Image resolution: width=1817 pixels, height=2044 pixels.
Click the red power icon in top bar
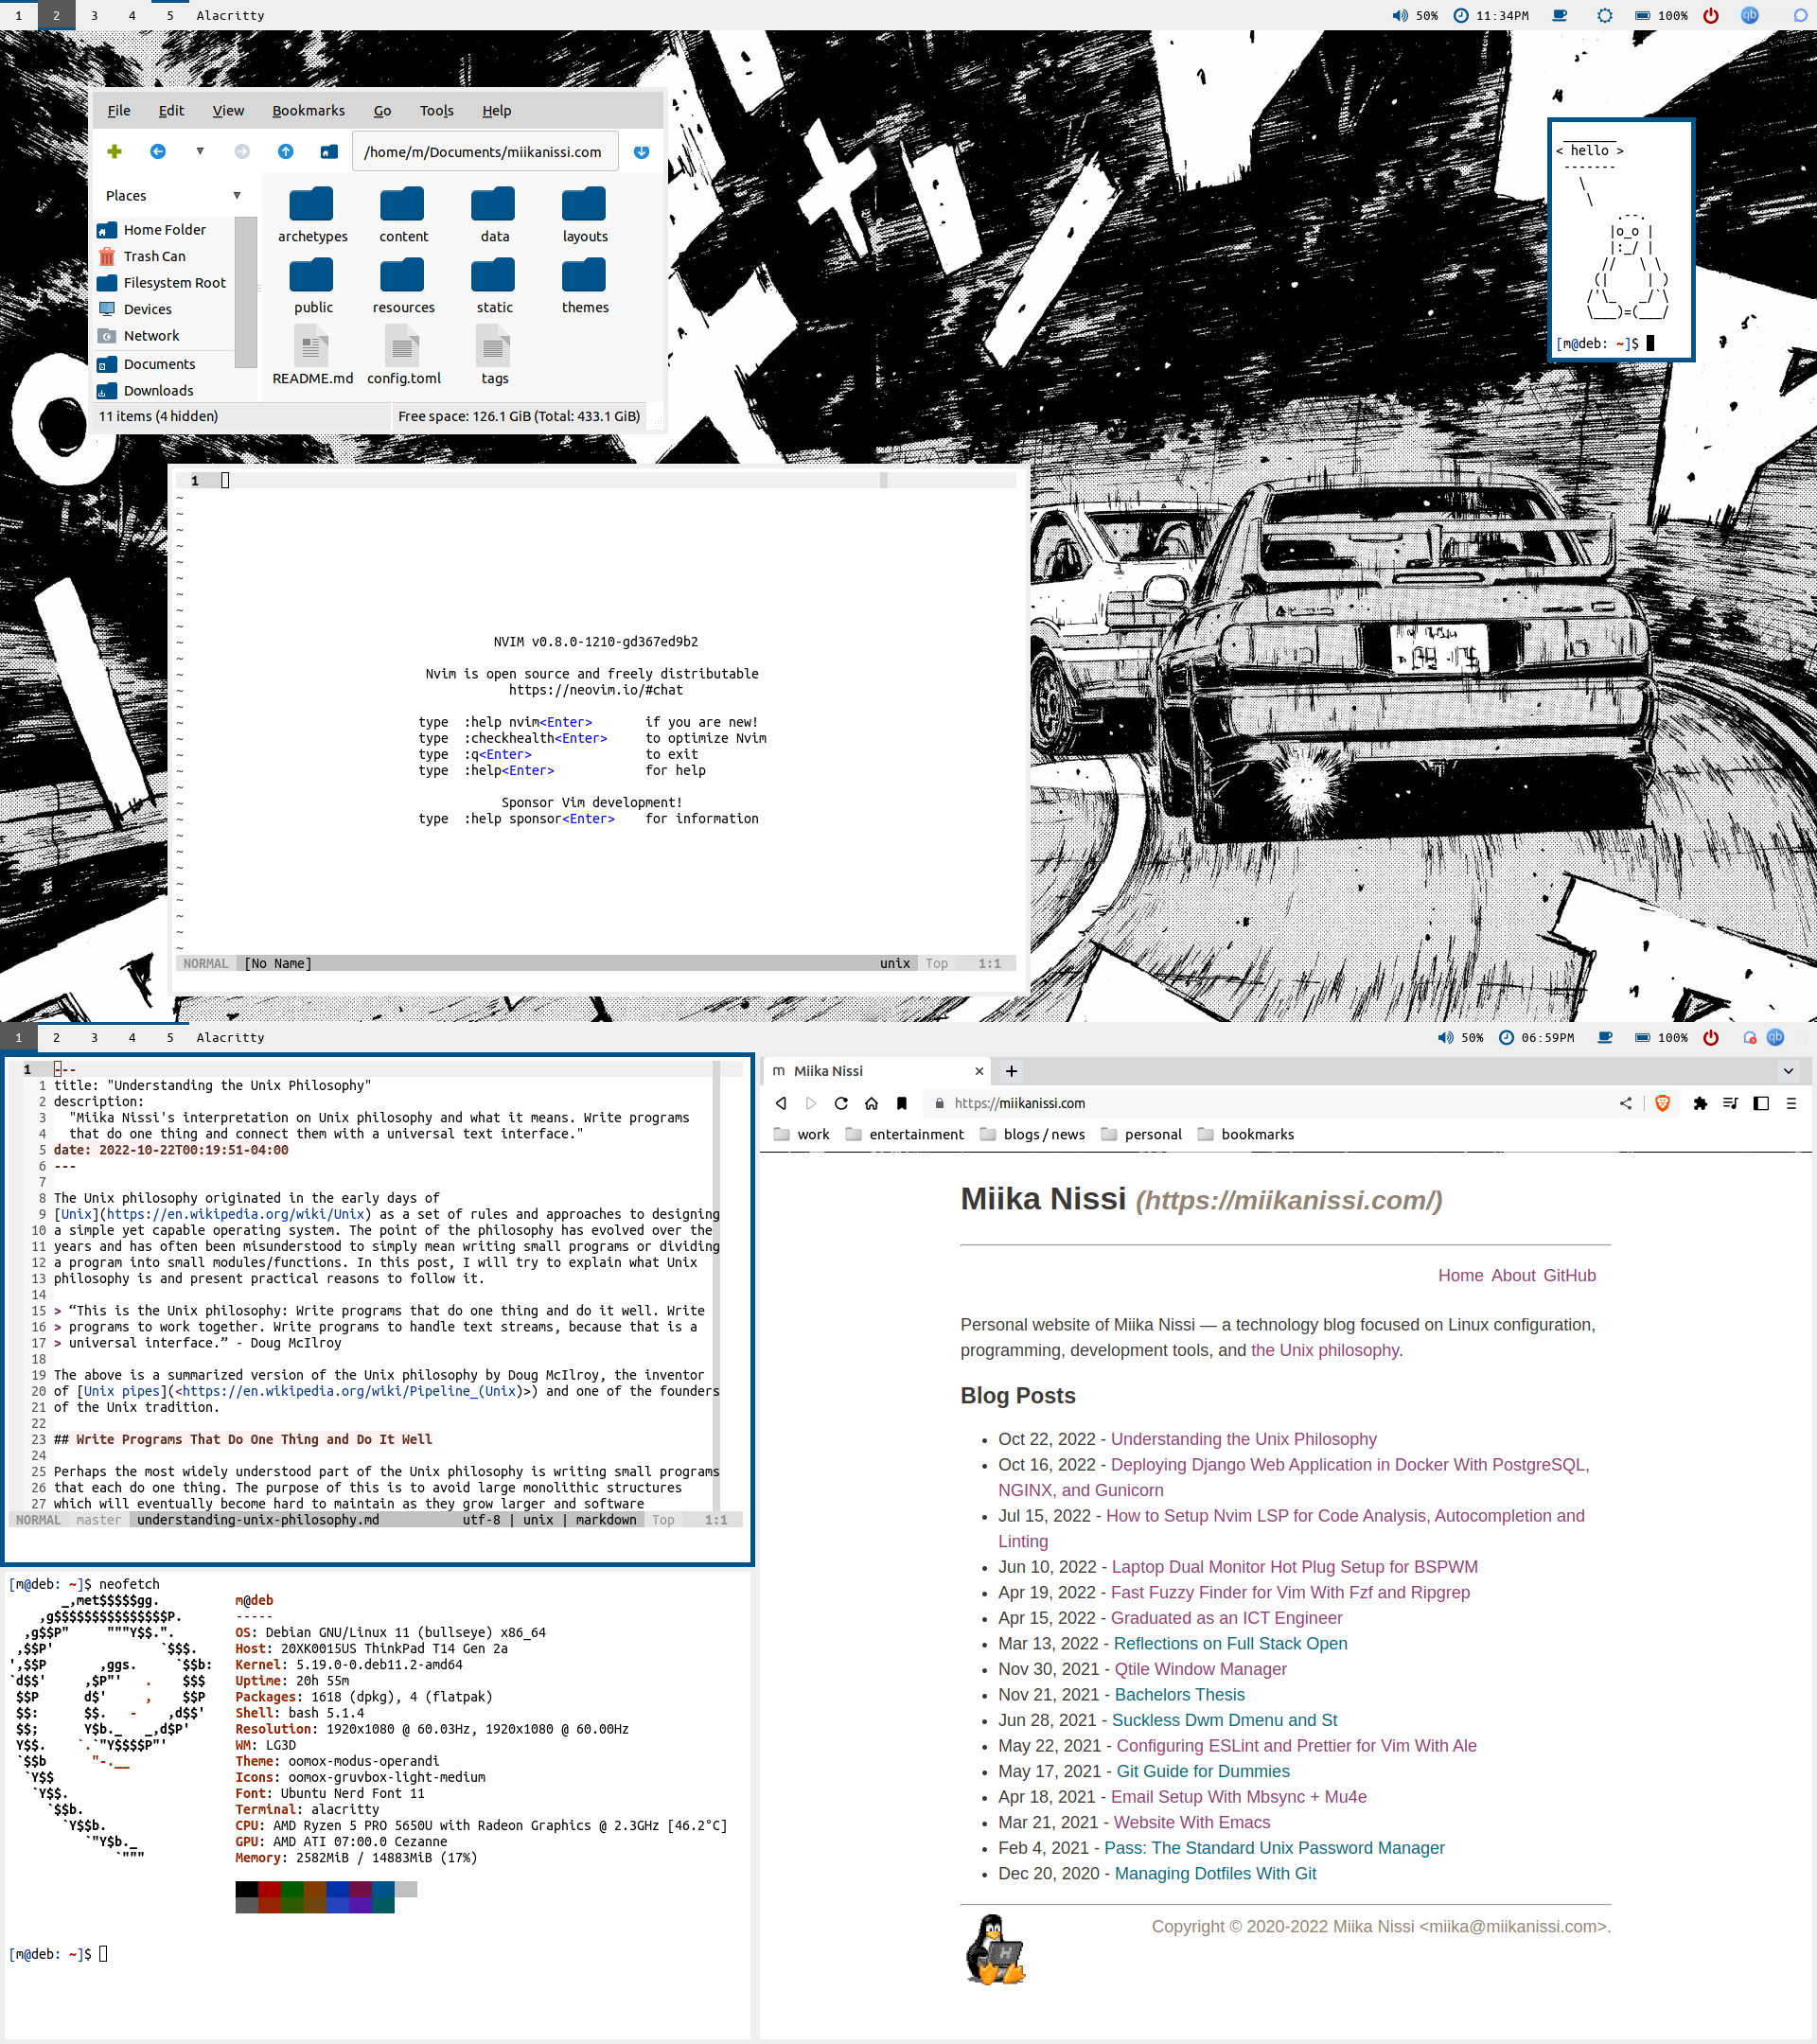click(1711, 15)
